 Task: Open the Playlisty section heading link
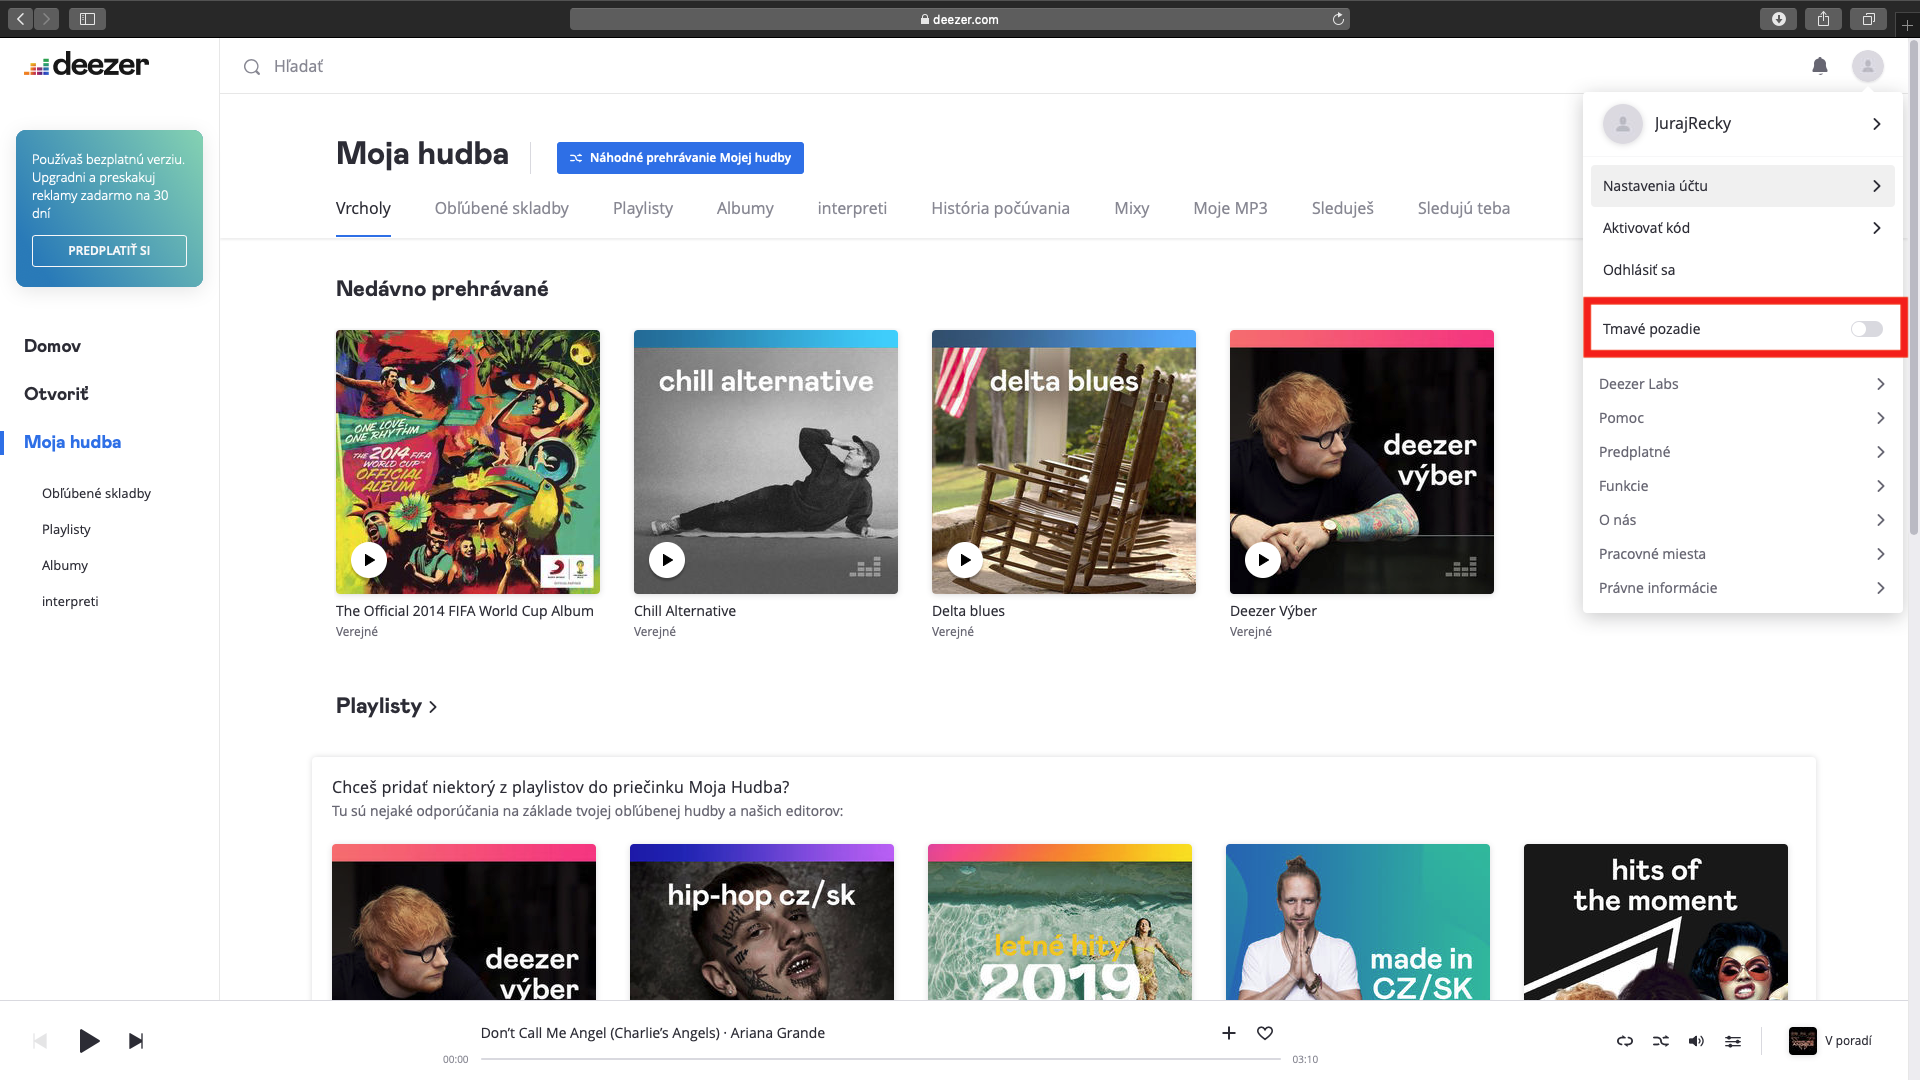386,706
